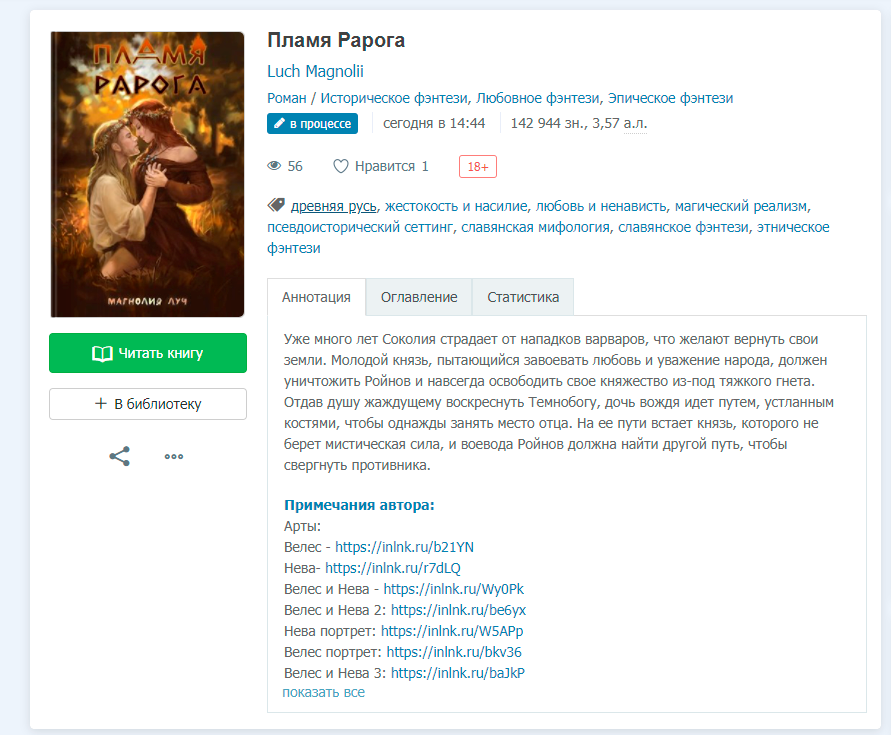Click the book cover thumbnail
Screen dimensions: 891x735
tap(147, 174)
